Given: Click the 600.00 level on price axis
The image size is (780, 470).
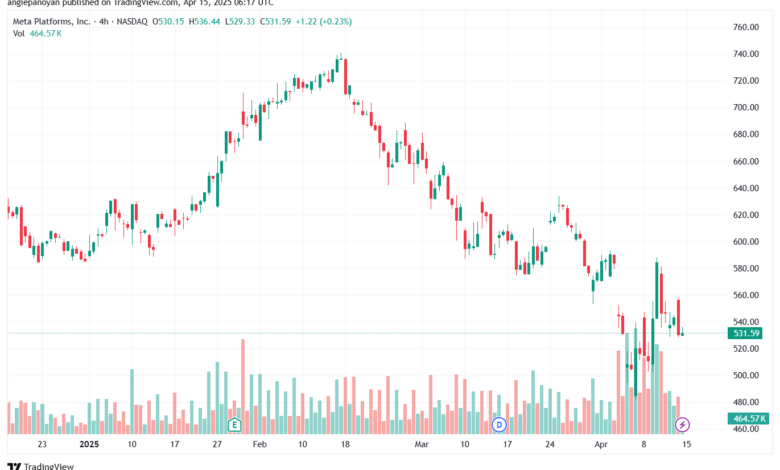Looking at the screenshot, I should [746, 242].
